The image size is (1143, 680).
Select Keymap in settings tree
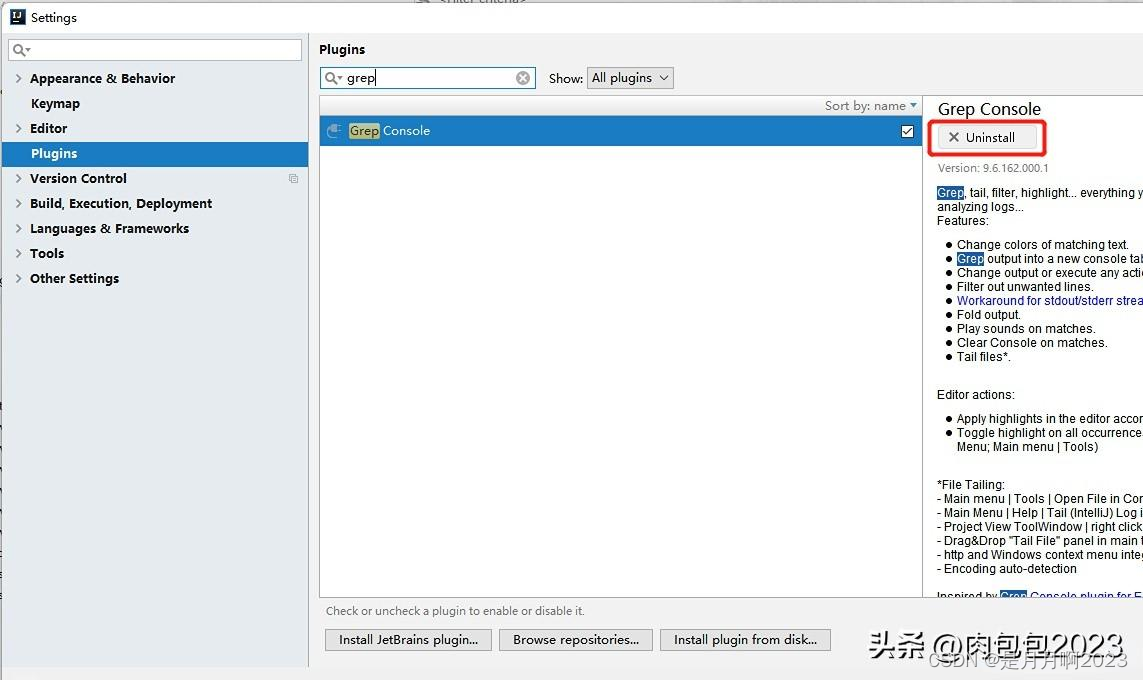coord(55,103)
